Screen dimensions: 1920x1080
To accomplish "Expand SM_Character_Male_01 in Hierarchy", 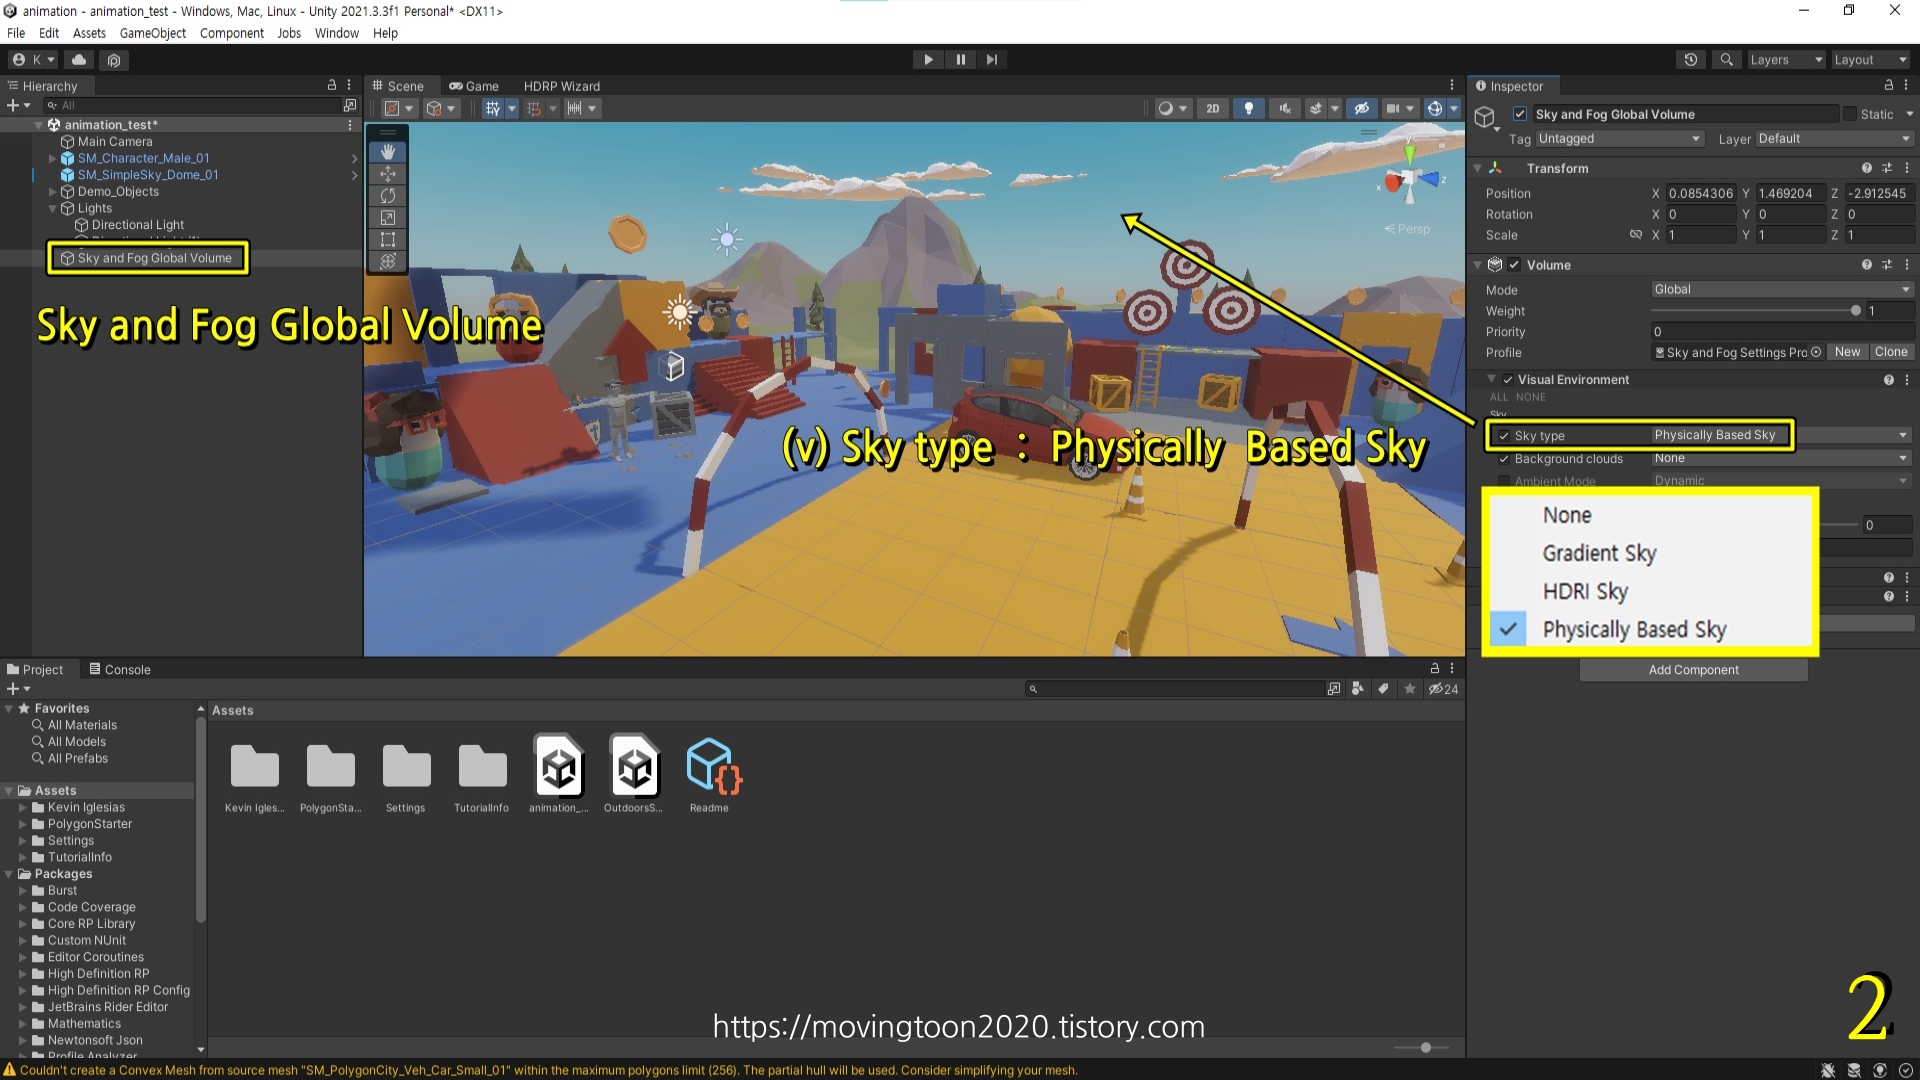I will (53, 158).
